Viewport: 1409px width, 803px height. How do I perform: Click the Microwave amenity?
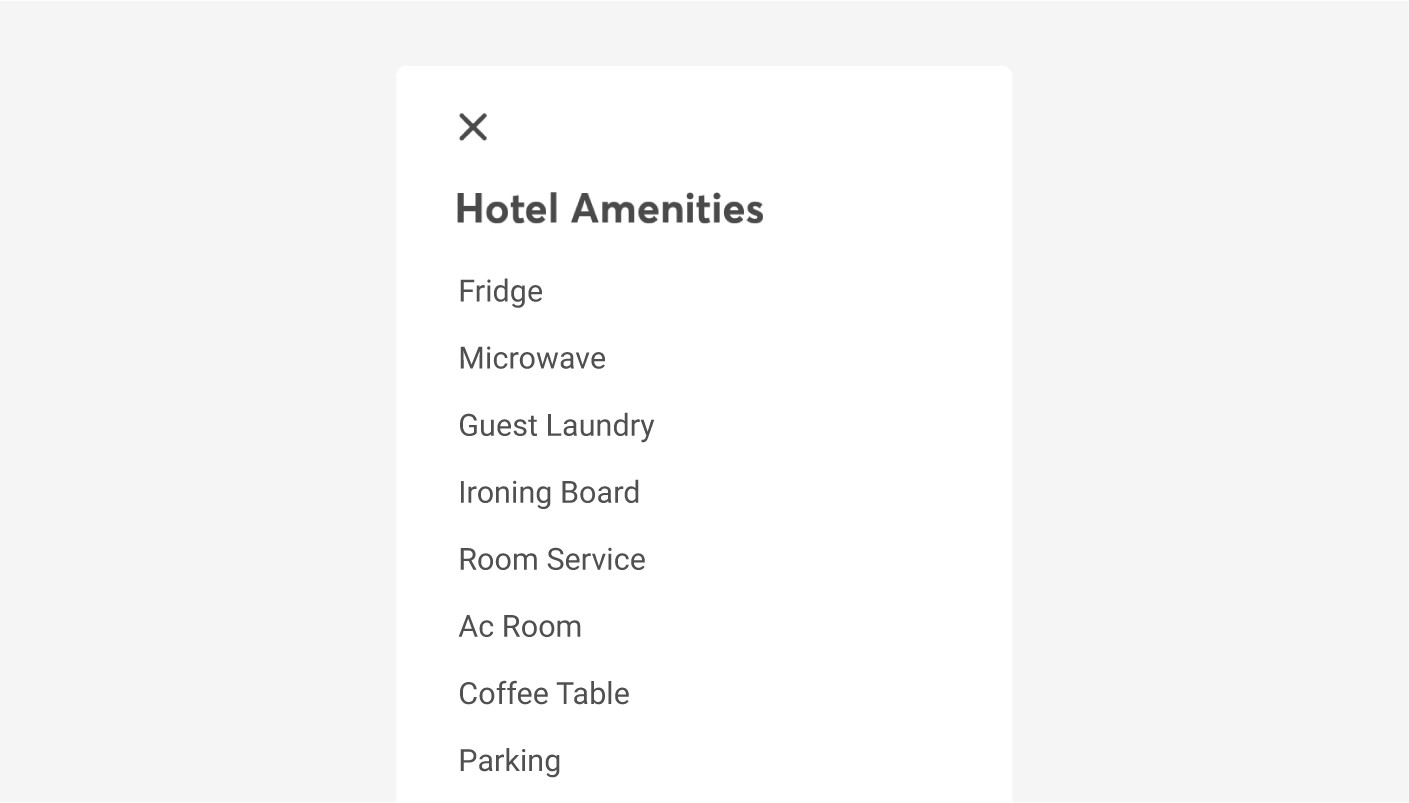(x=532, y=358)
